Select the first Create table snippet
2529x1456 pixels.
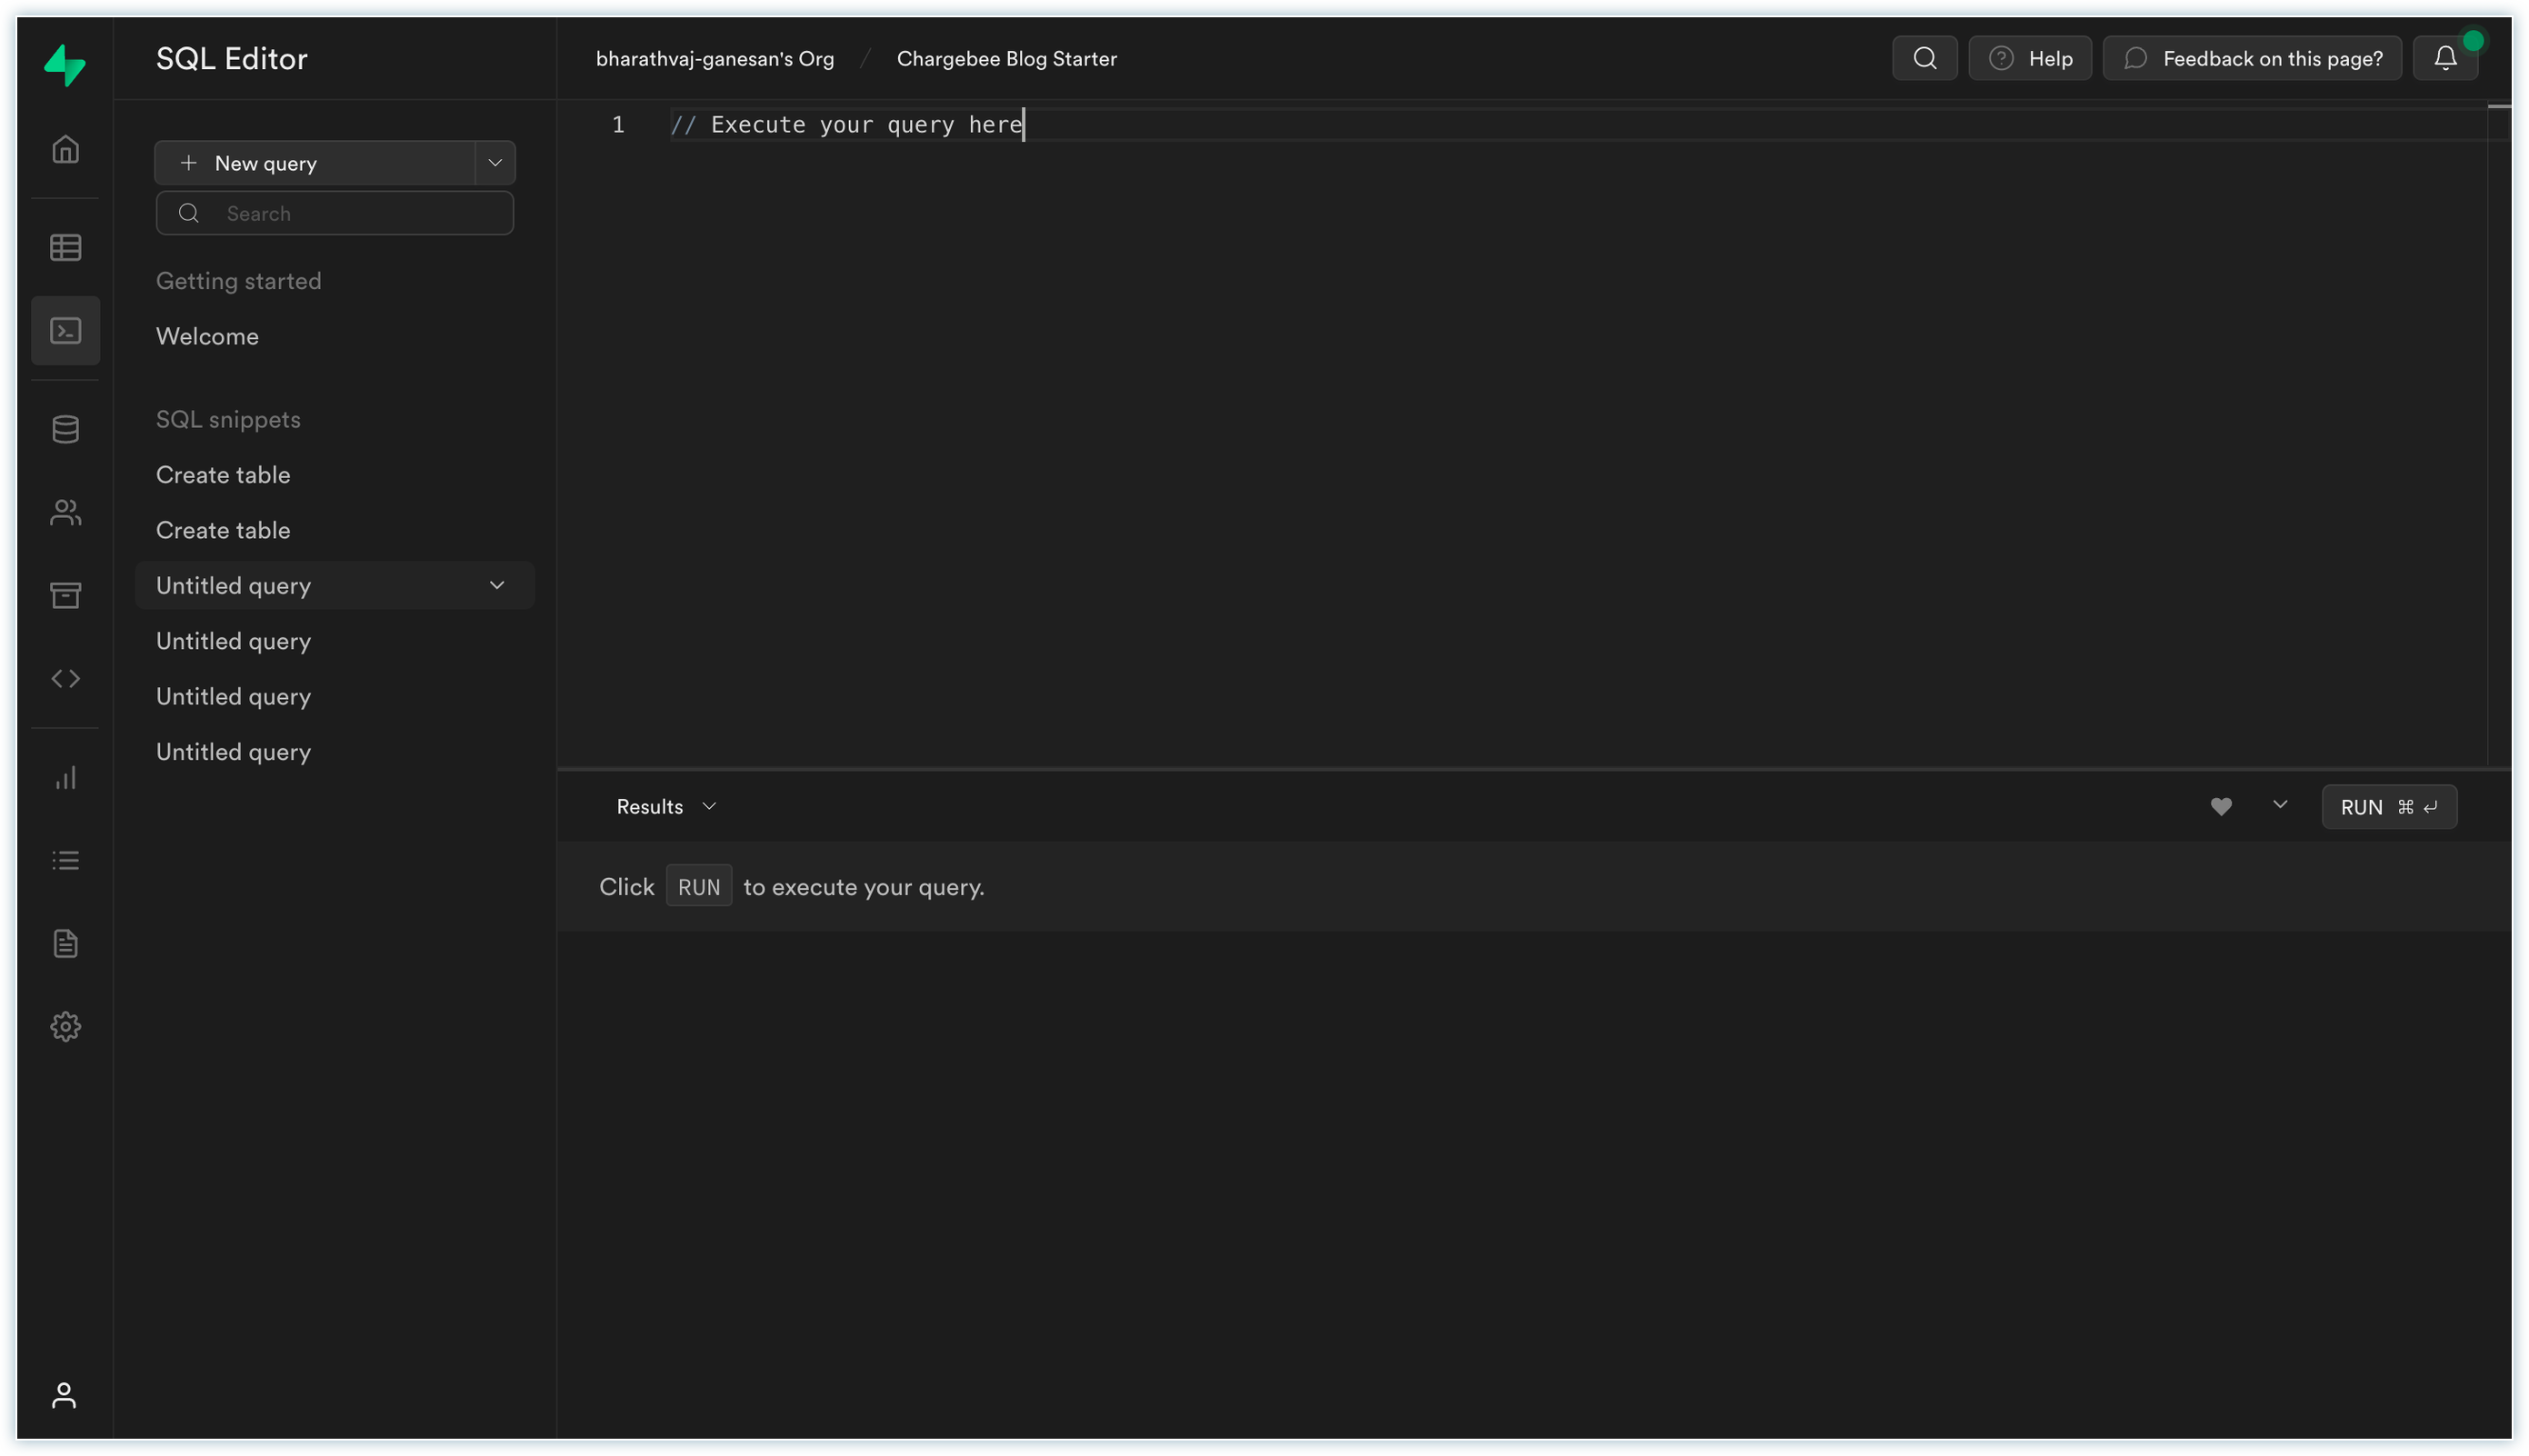click(223, 475)
